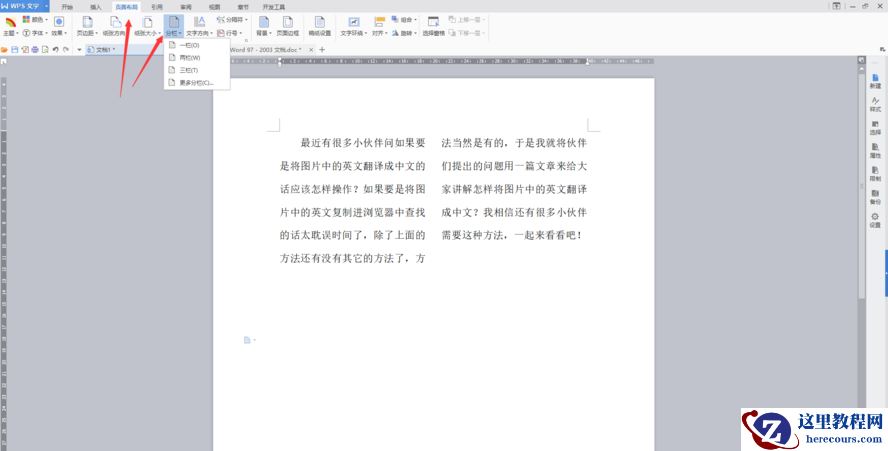Open the 纸张大小 paper size dropdown
The height and width of the screenshot is (451, 888).
(x=147, y=26)
